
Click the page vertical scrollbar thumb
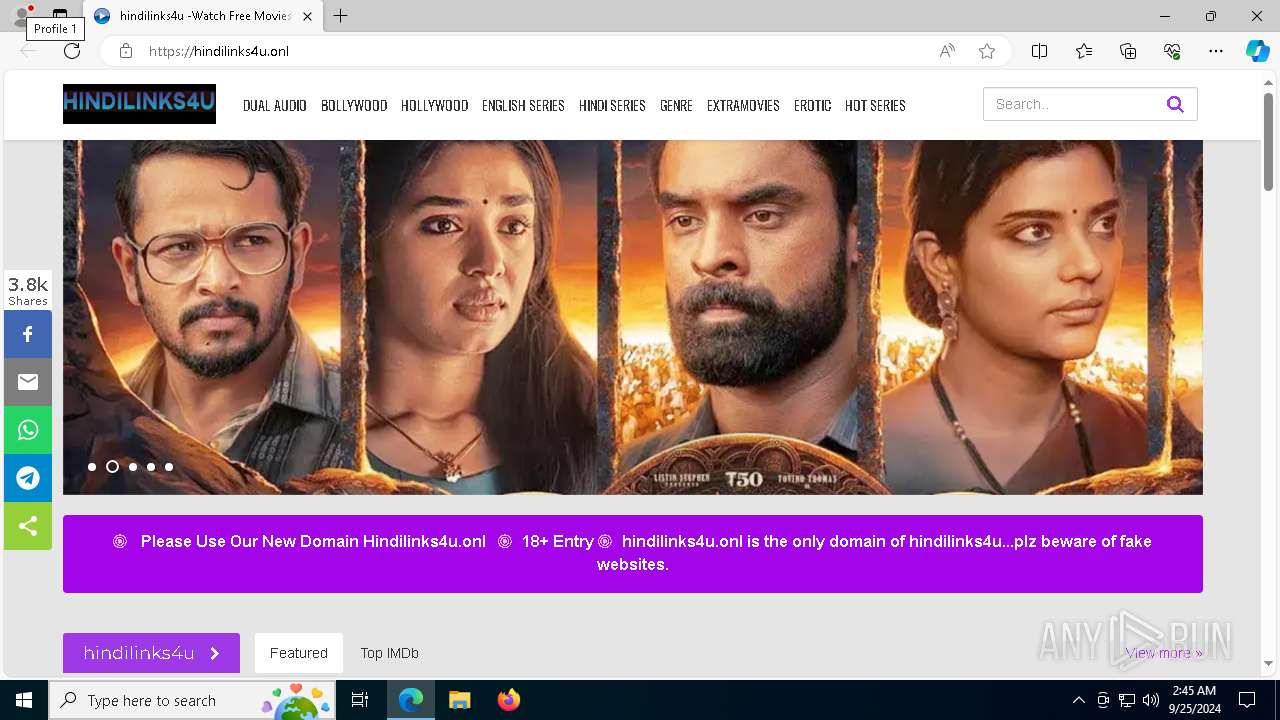point(1268,141)
